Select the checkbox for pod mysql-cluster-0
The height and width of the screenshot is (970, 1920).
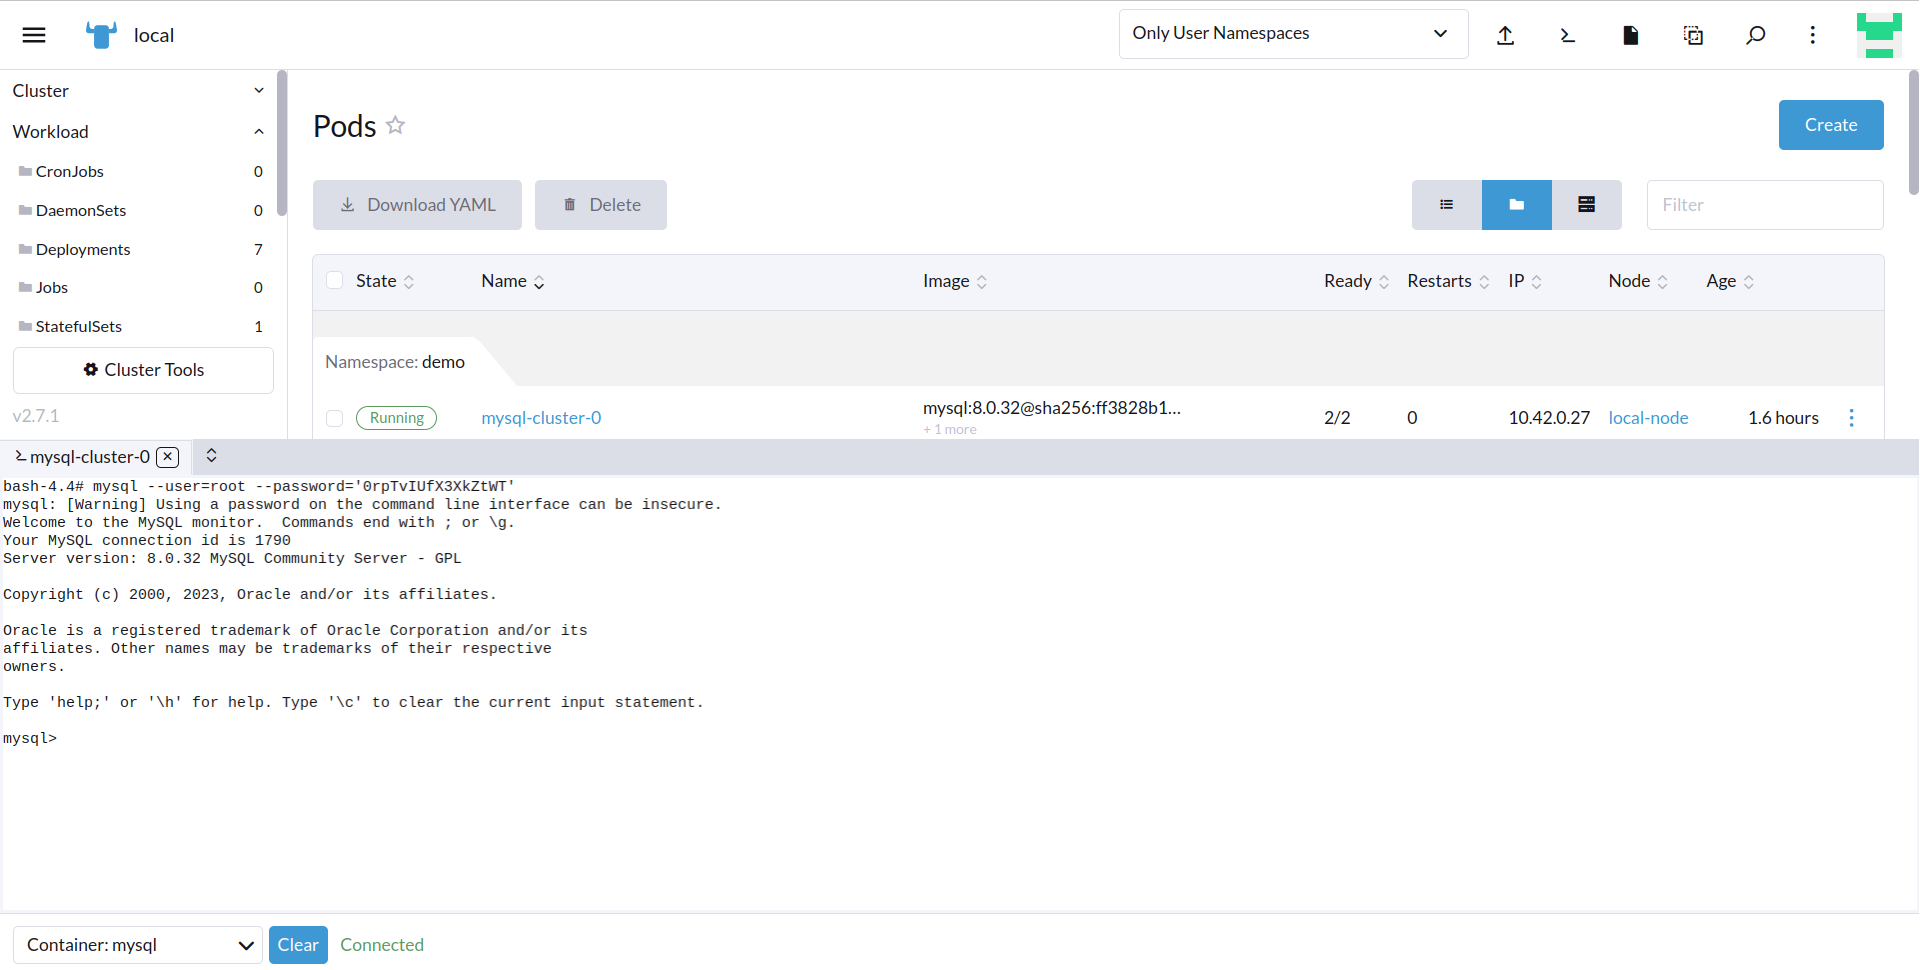tap(335, 418)
